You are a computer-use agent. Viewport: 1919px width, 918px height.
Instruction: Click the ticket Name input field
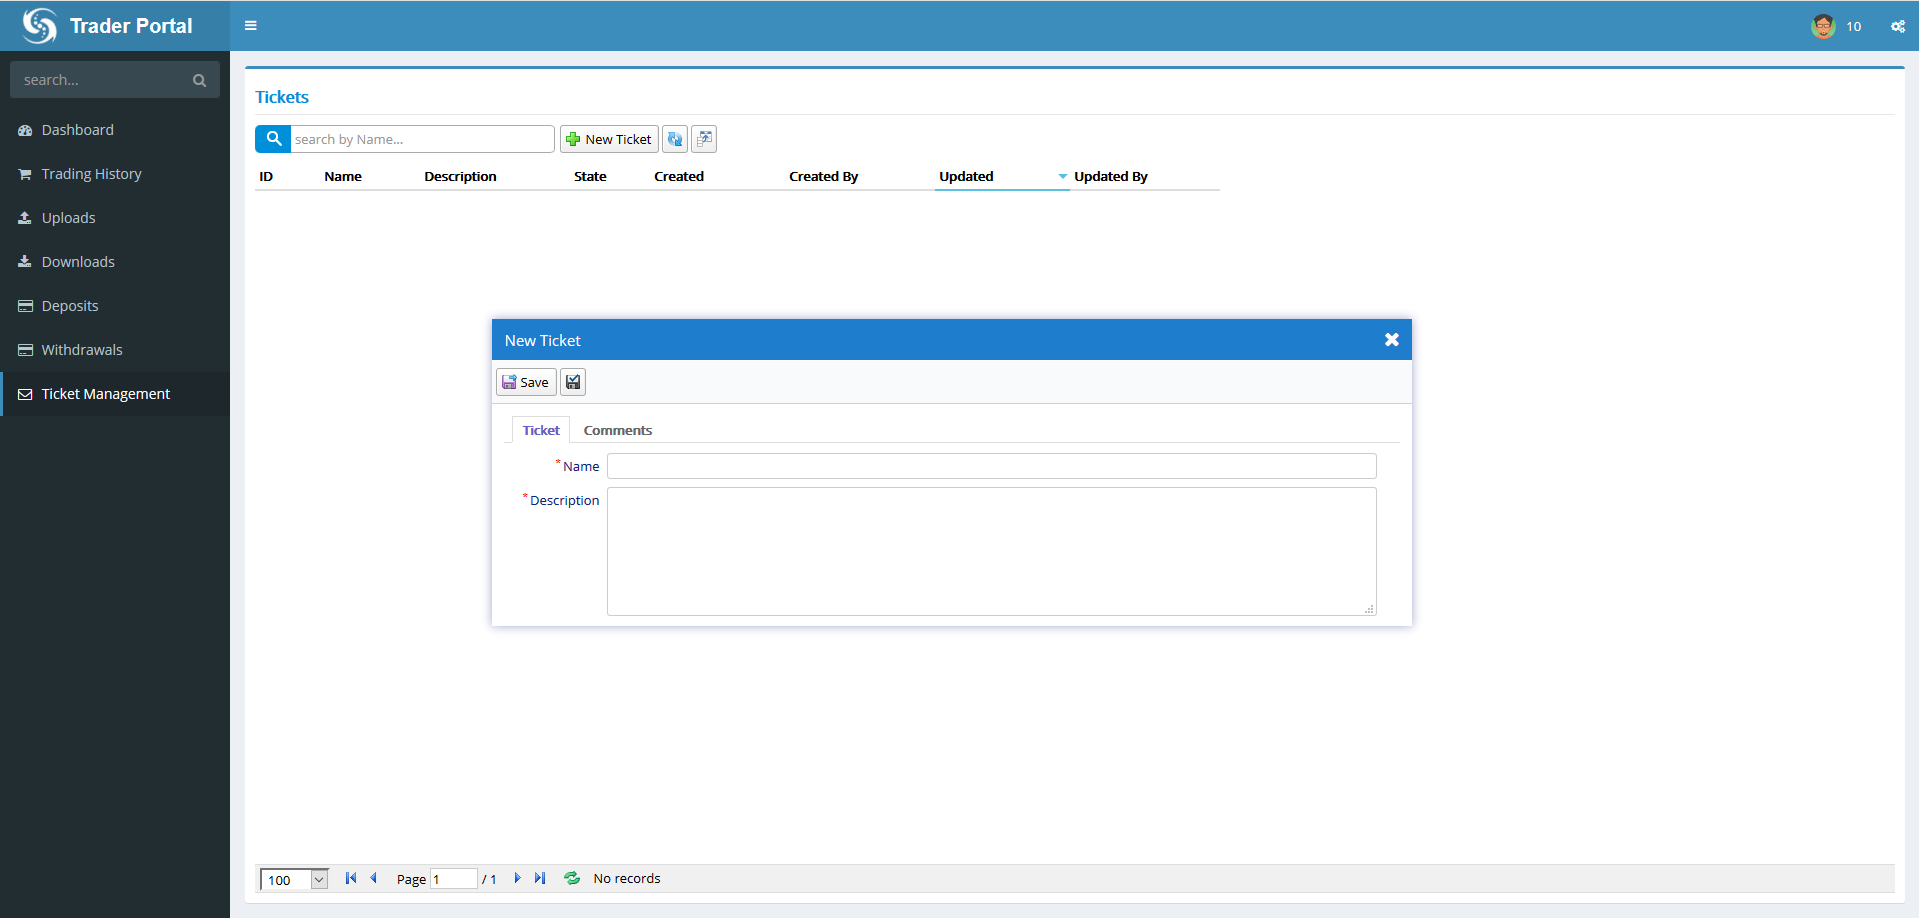991,466
